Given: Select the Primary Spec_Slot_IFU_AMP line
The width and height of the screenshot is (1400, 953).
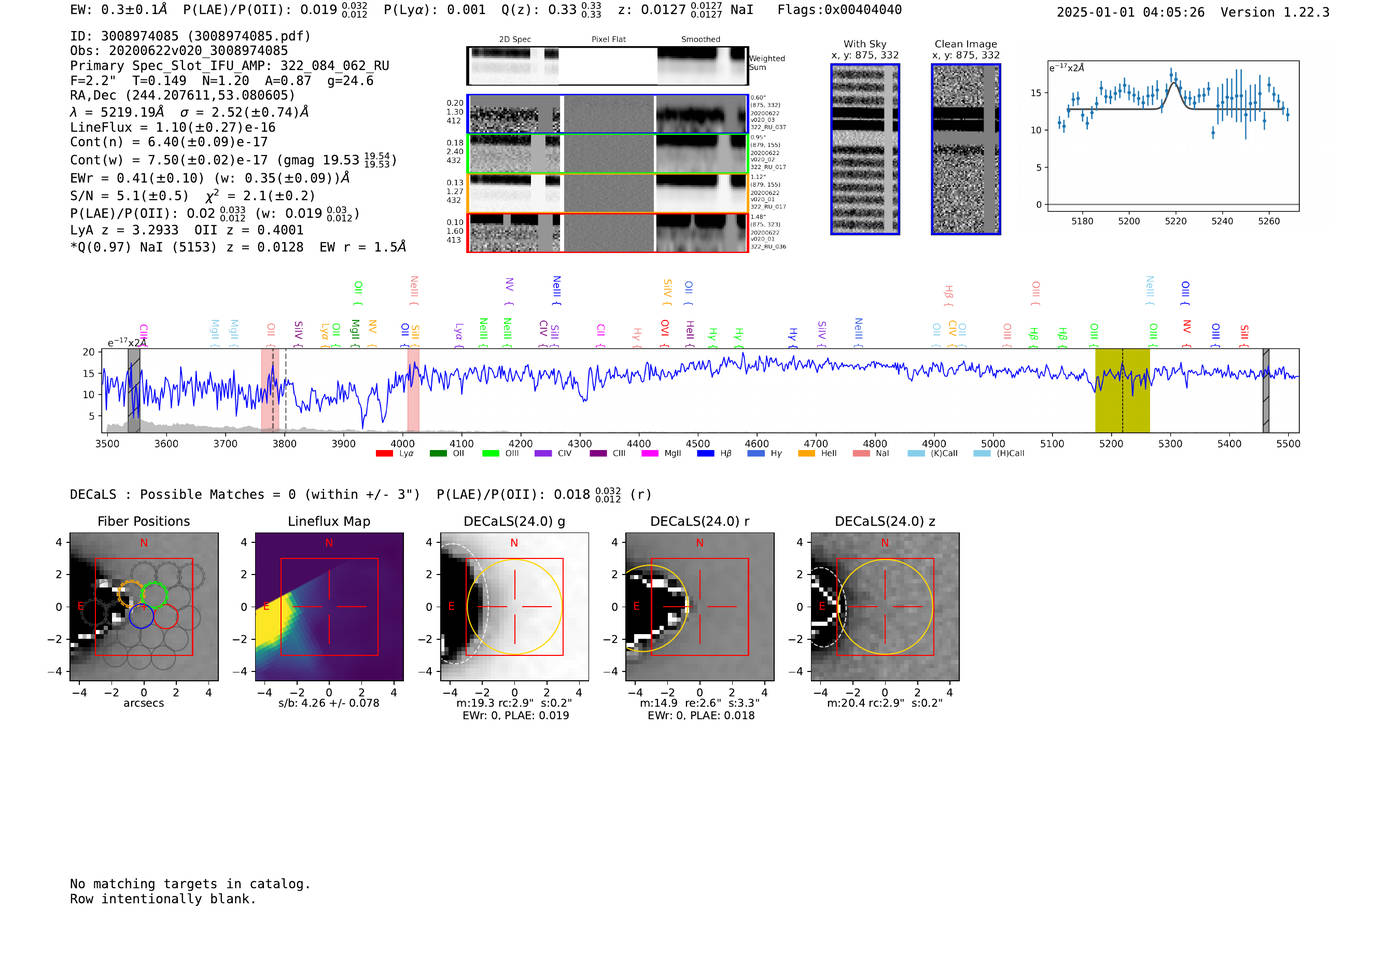Looking at the screenshot, I should [x=230, y=66].
